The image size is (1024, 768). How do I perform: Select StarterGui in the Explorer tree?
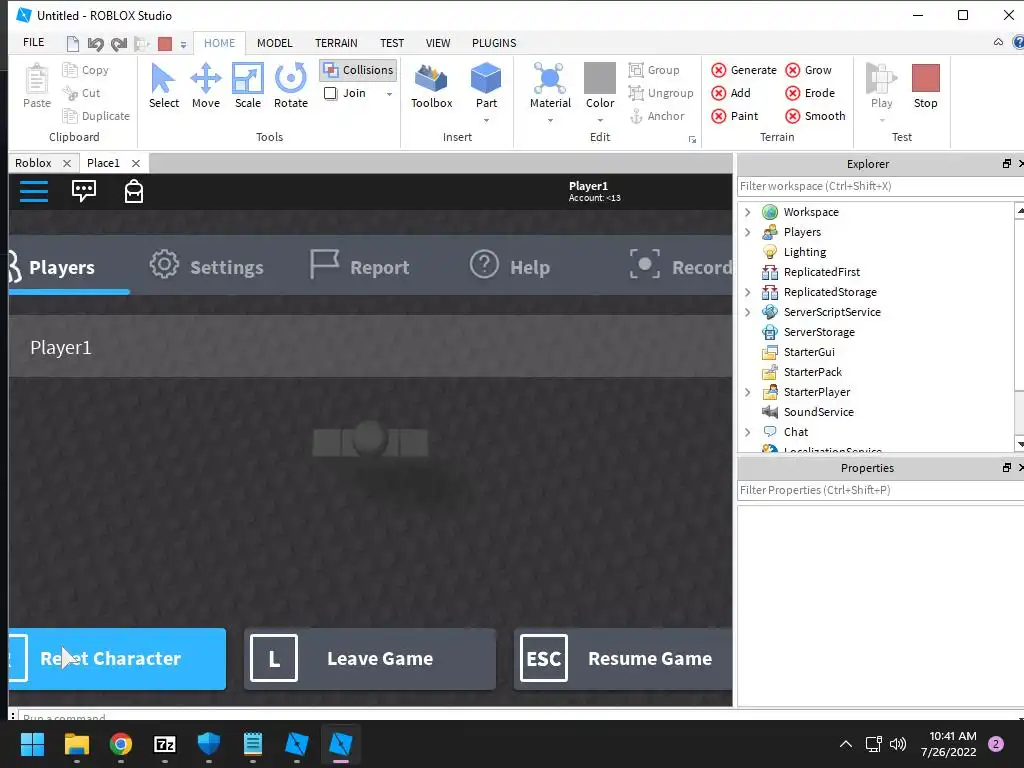point(808,352)
